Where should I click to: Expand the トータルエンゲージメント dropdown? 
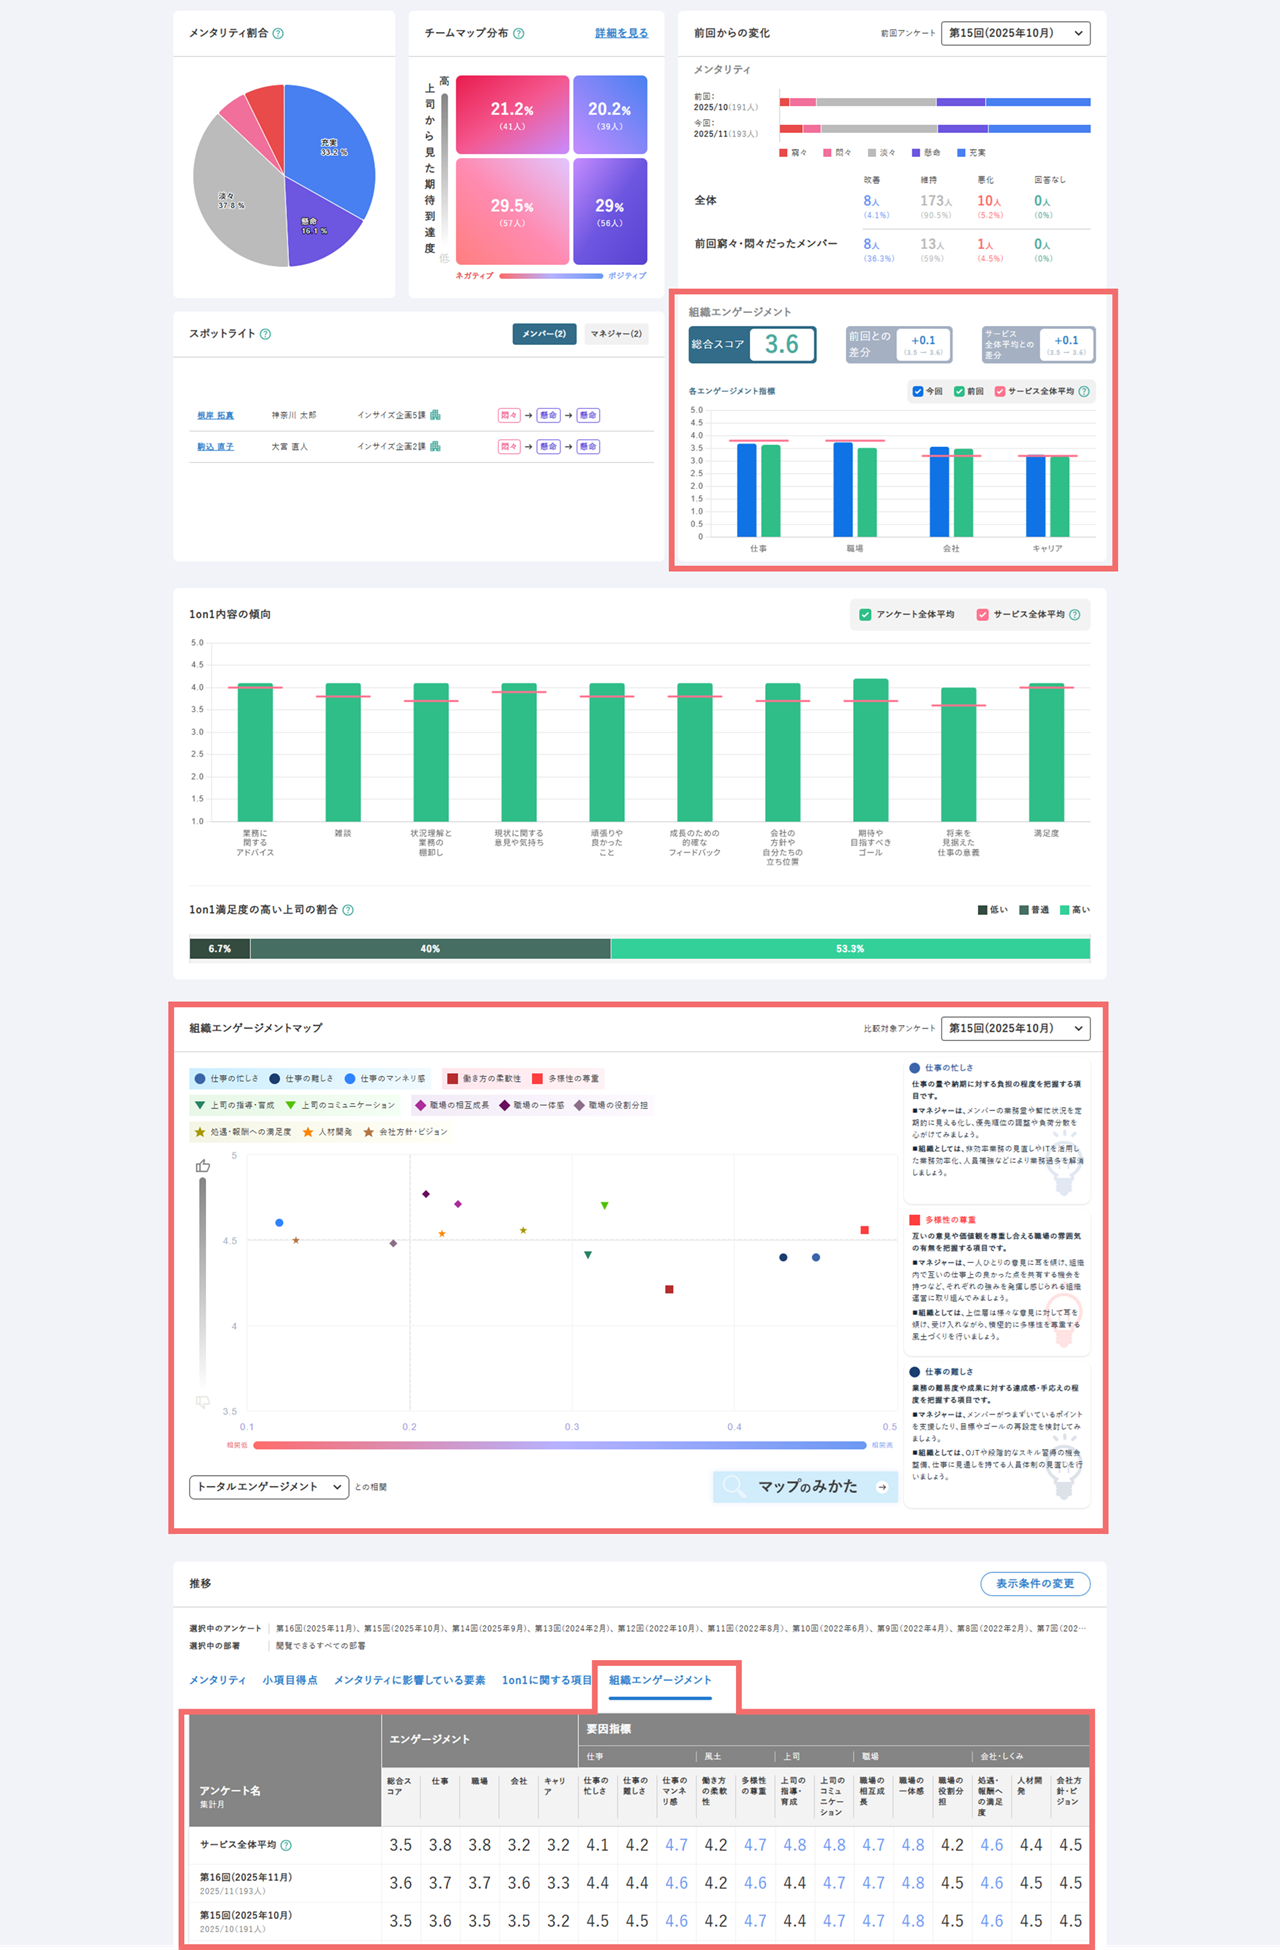(x=269, y=1487)
